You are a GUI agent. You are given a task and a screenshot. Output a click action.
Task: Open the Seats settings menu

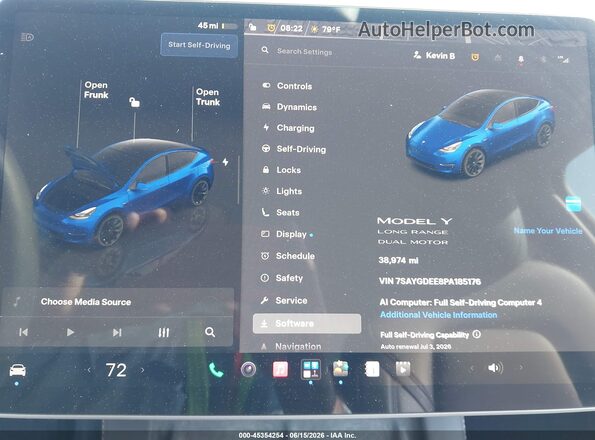(x=280, y=212)
